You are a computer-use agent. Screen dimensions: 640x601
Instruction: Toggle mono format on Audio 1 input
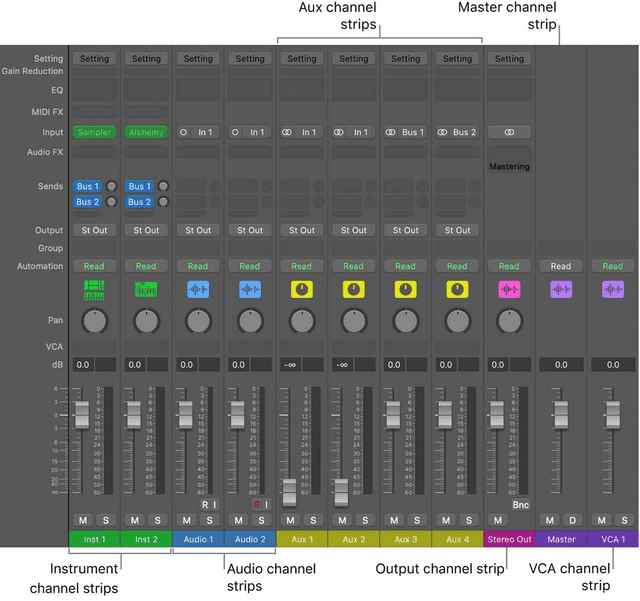184,132
